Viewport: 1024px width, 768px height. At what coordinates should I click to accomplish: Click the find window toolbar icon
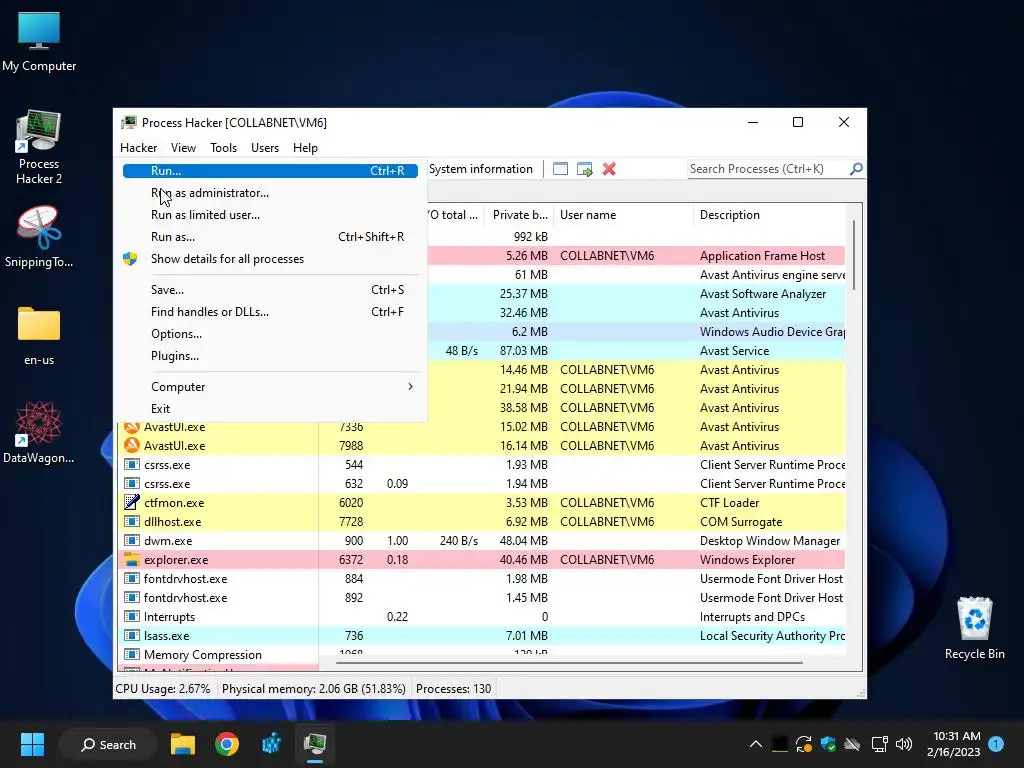(560, 169)
